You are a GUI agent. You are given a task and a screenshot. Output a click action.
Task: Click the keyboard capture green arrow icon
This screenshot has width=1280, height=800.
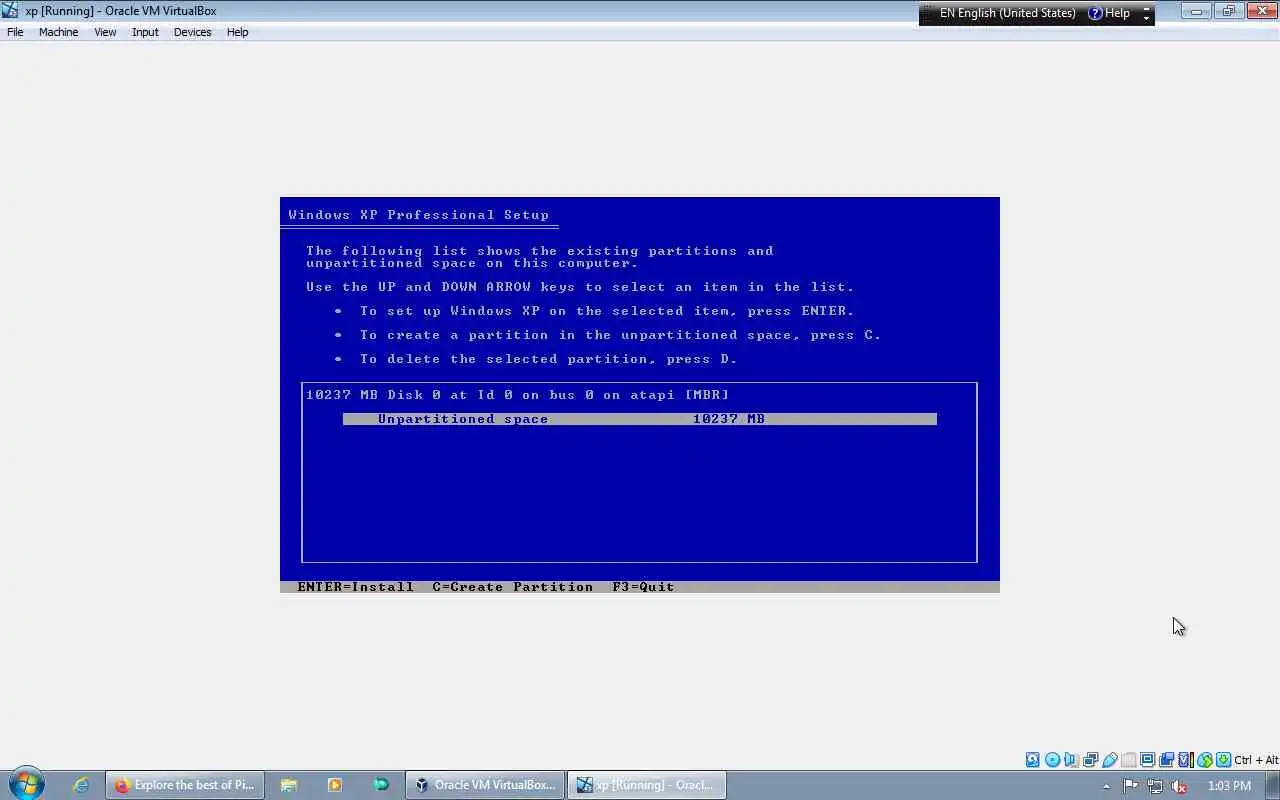(x=1223, y=760)
